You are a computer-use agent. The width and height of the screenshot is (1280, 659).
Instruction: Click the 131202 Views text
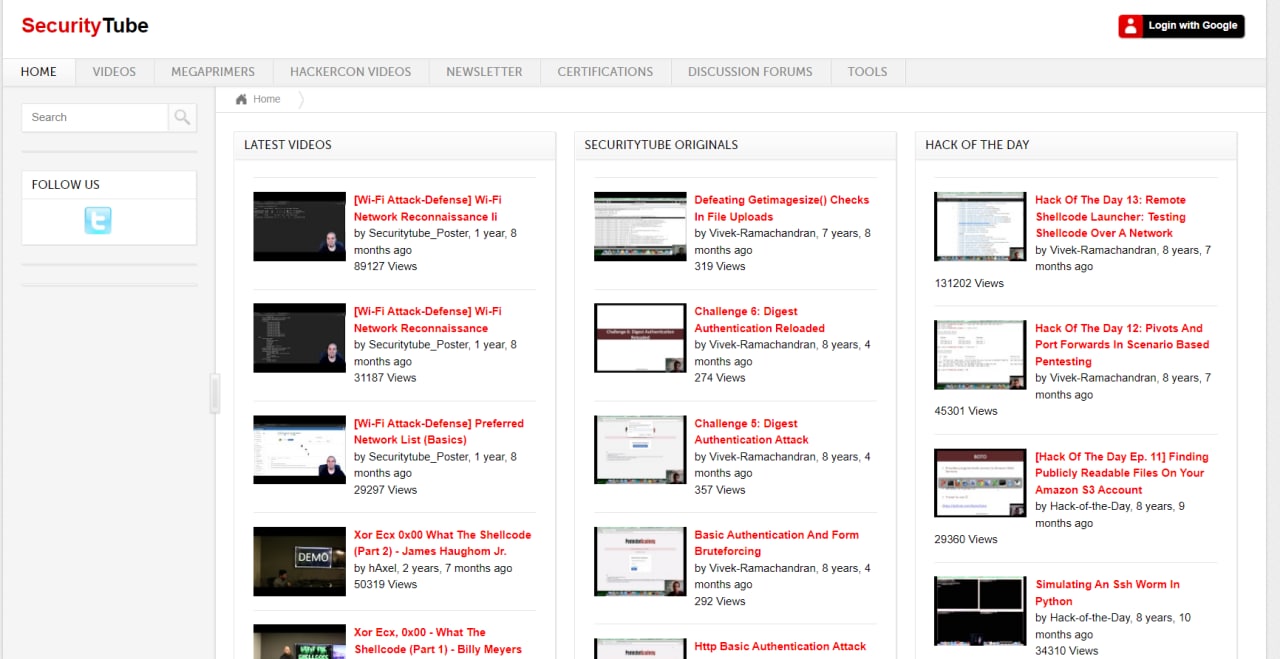pyautogui.click(x=969, y=283)
